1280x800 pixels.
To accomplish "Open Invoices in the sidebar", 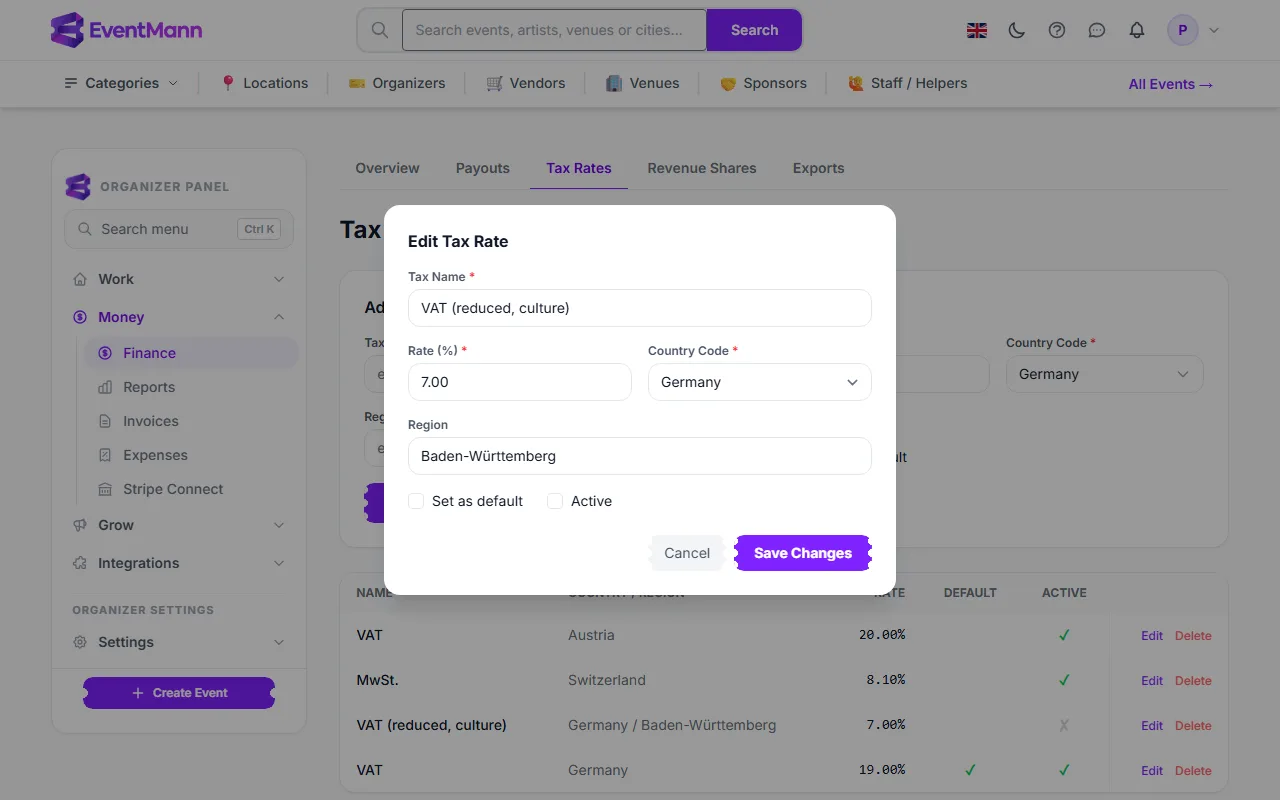I will pyautogui.click(x=150, y=421).
